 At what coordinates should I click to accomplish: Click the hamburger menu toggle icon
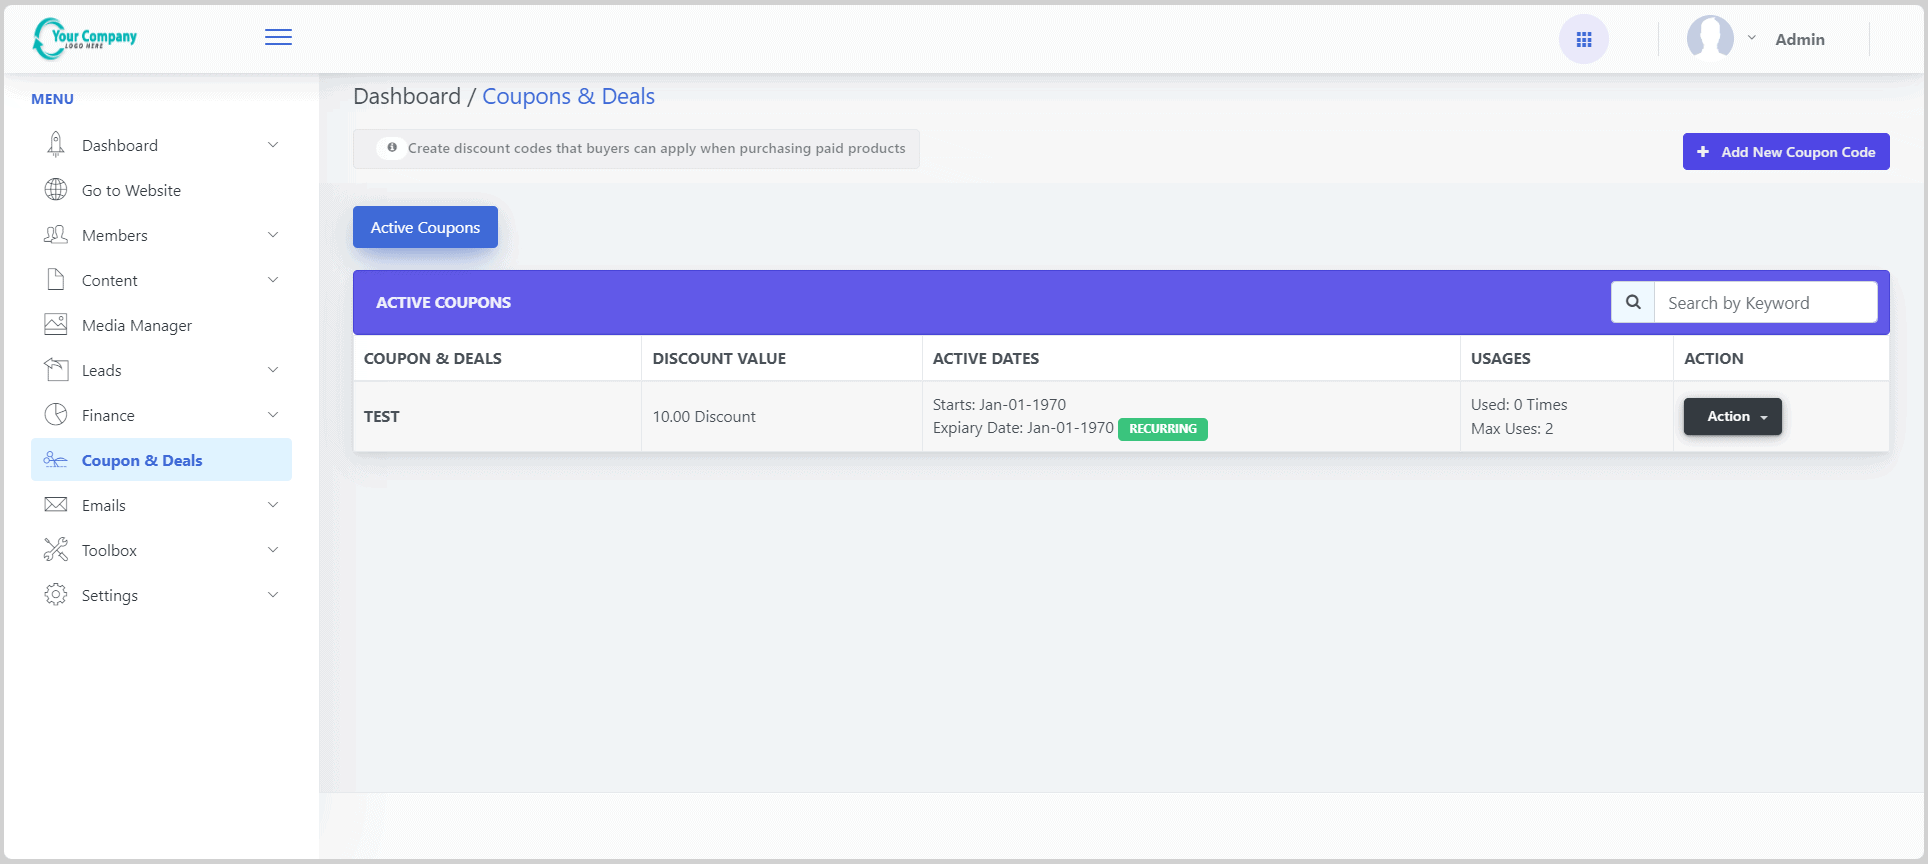(278, 38)
